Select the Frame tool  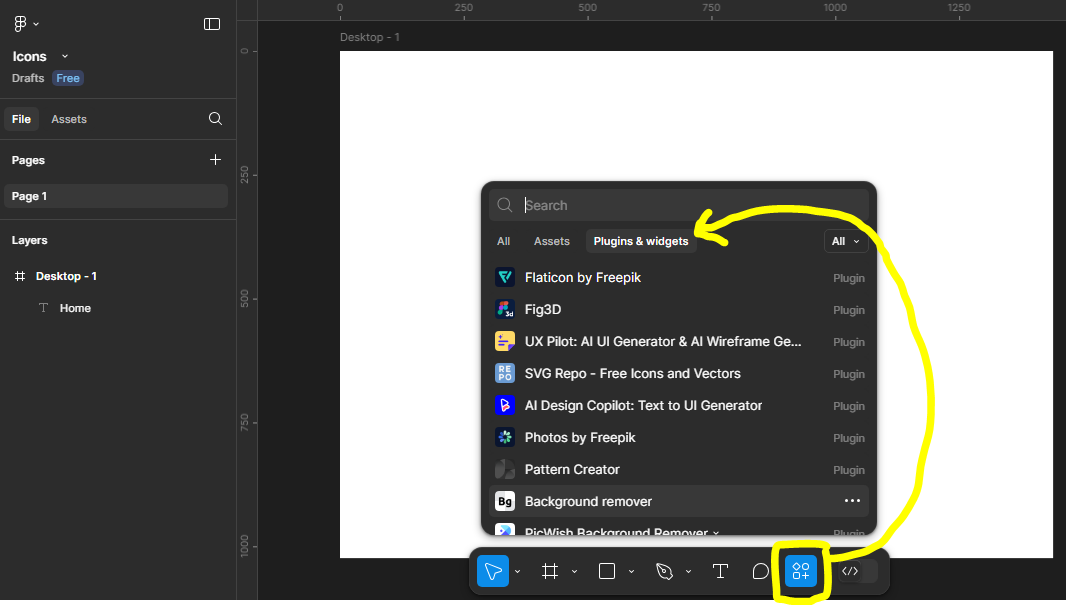[x=549, y=571]
